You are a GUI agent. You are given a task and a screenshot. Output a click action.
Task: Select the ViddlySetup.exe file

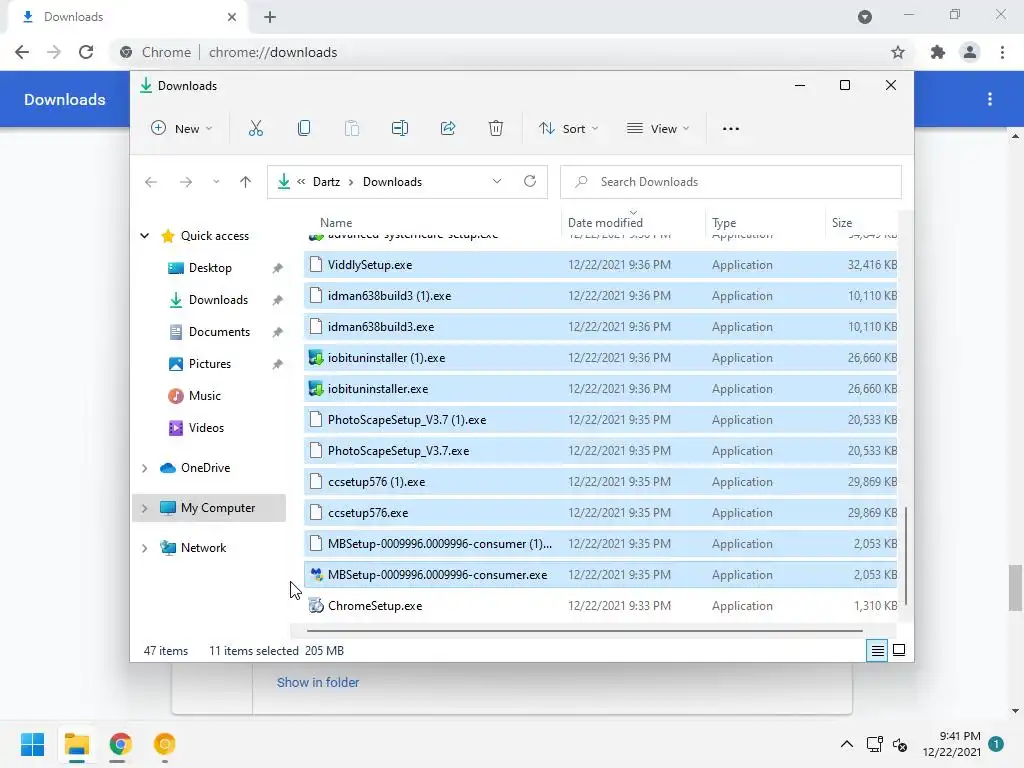(600, 264)
